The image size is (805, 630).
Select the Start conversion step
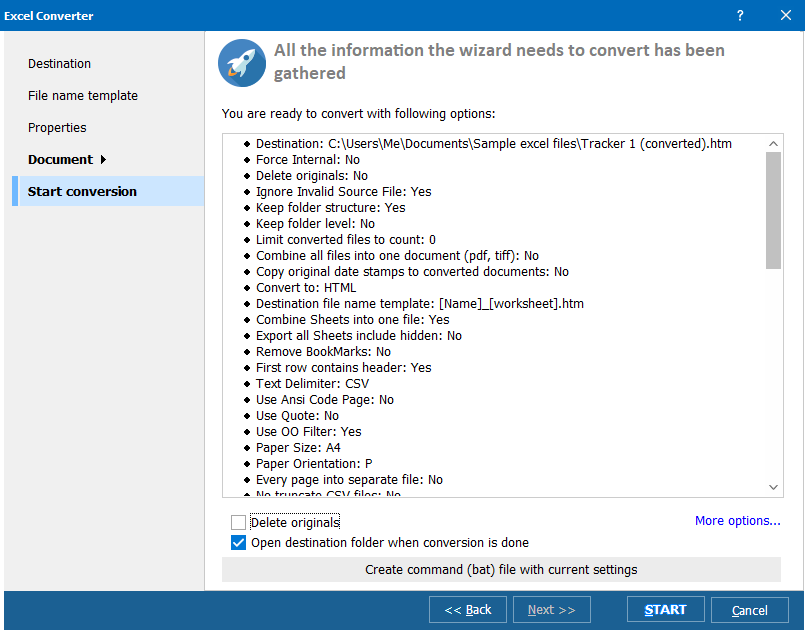(x=82, y=191)
